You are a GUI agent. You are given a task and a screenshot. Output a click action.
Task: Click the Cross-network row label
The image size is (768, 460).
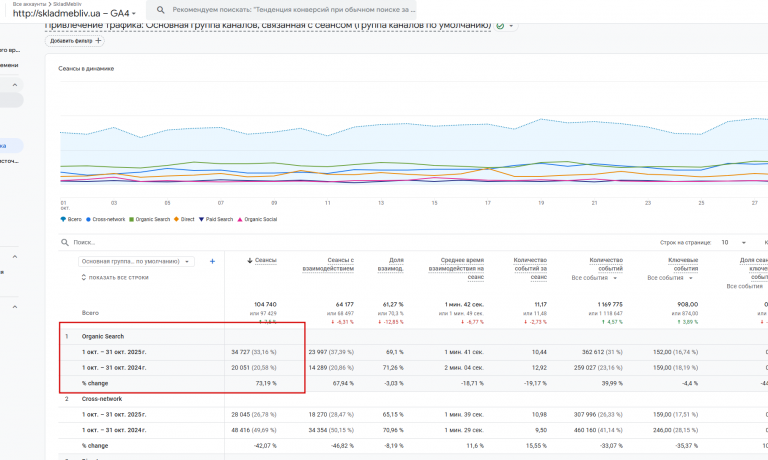[102, 399]
